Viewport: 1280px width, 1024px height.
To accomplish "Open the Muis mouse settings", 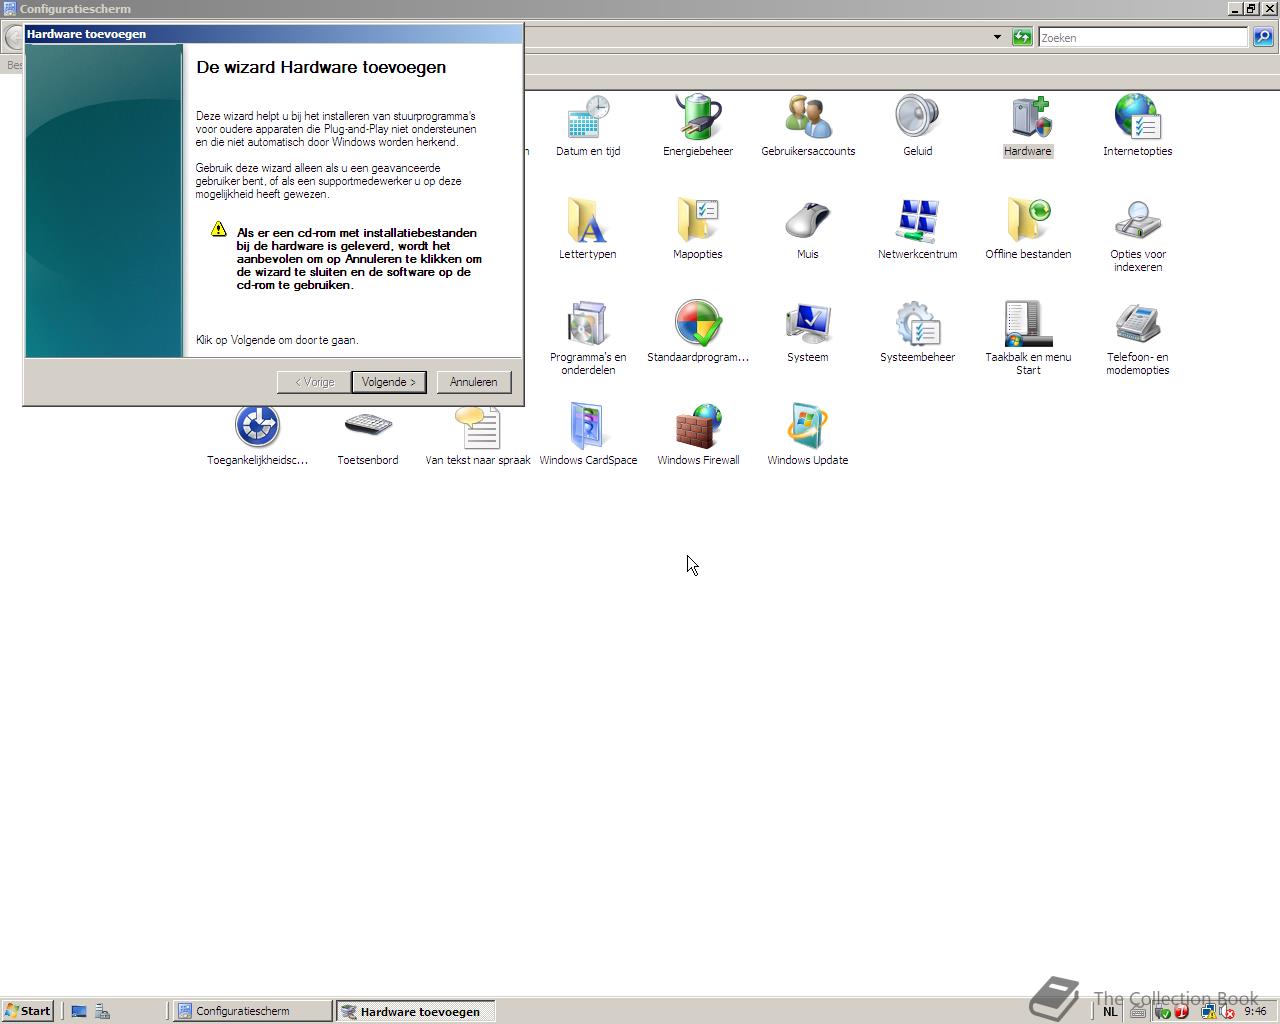I will tap(808, 229).
